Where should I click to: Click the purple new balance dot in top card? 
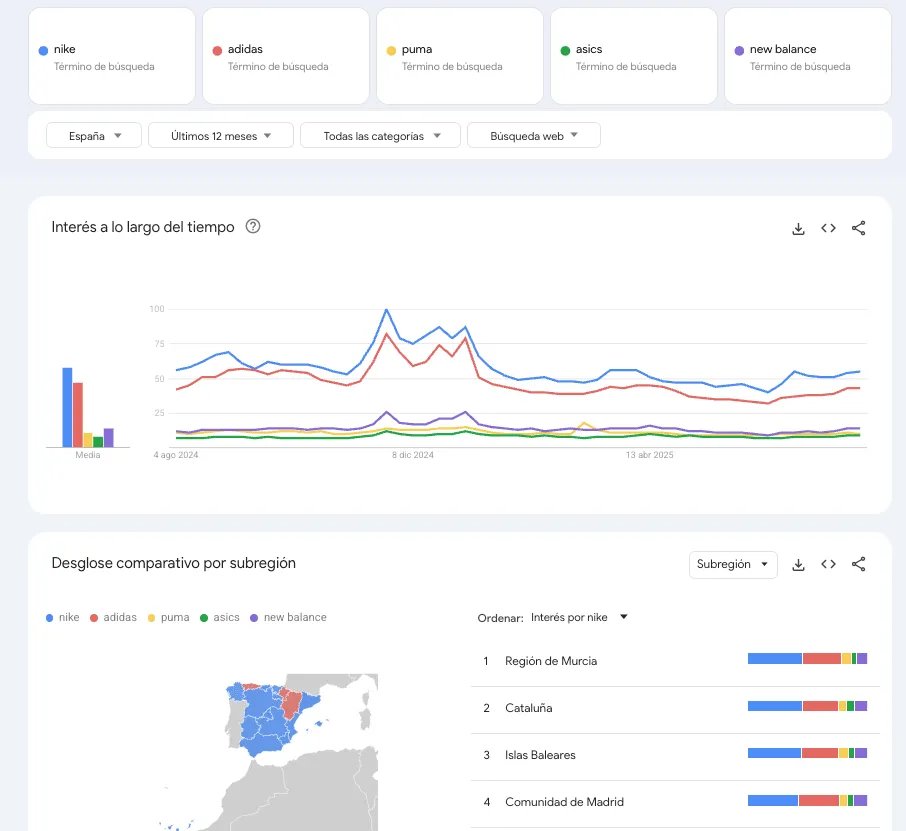(x=739, y=50)
